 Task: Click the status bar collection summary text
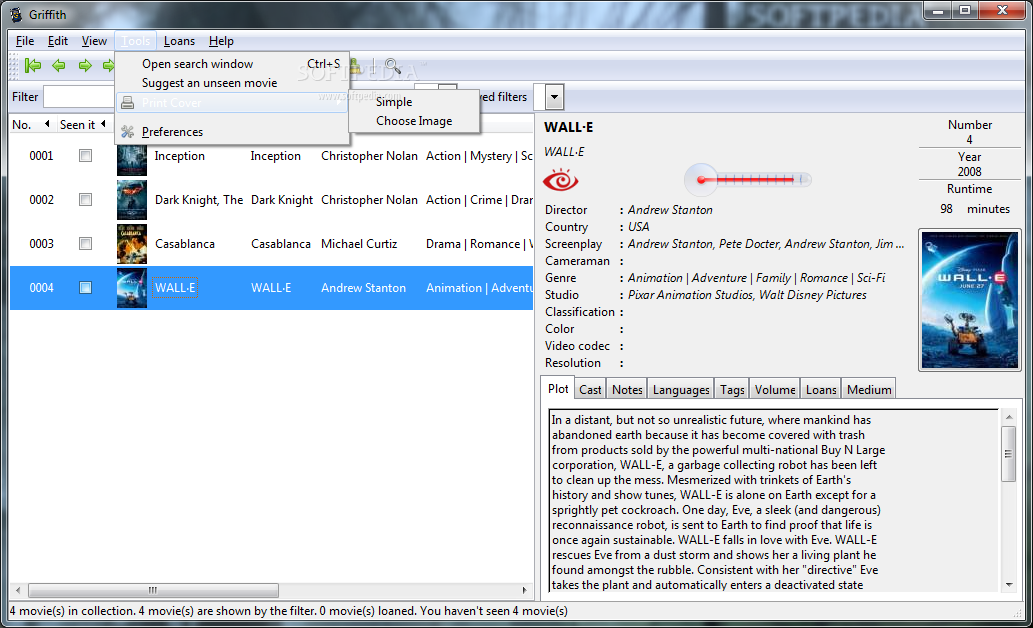click(x=289, y=611)
